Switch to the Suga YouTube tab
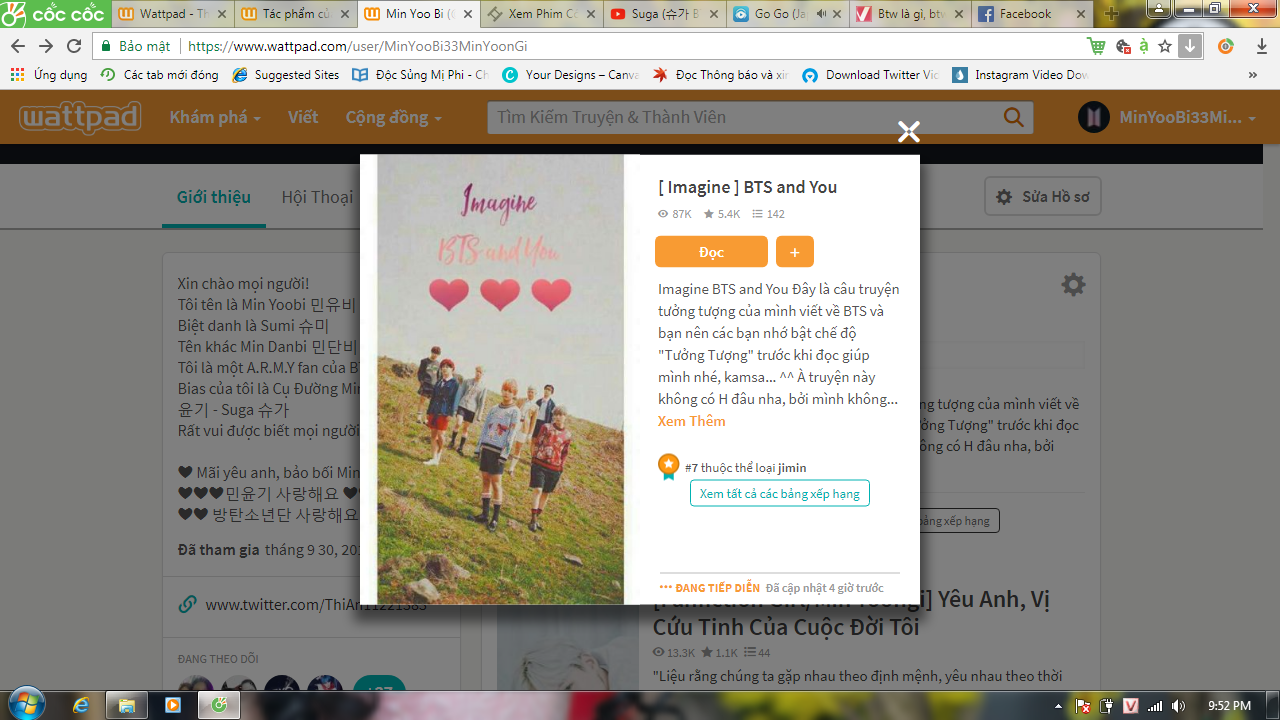 click(665, 14)
